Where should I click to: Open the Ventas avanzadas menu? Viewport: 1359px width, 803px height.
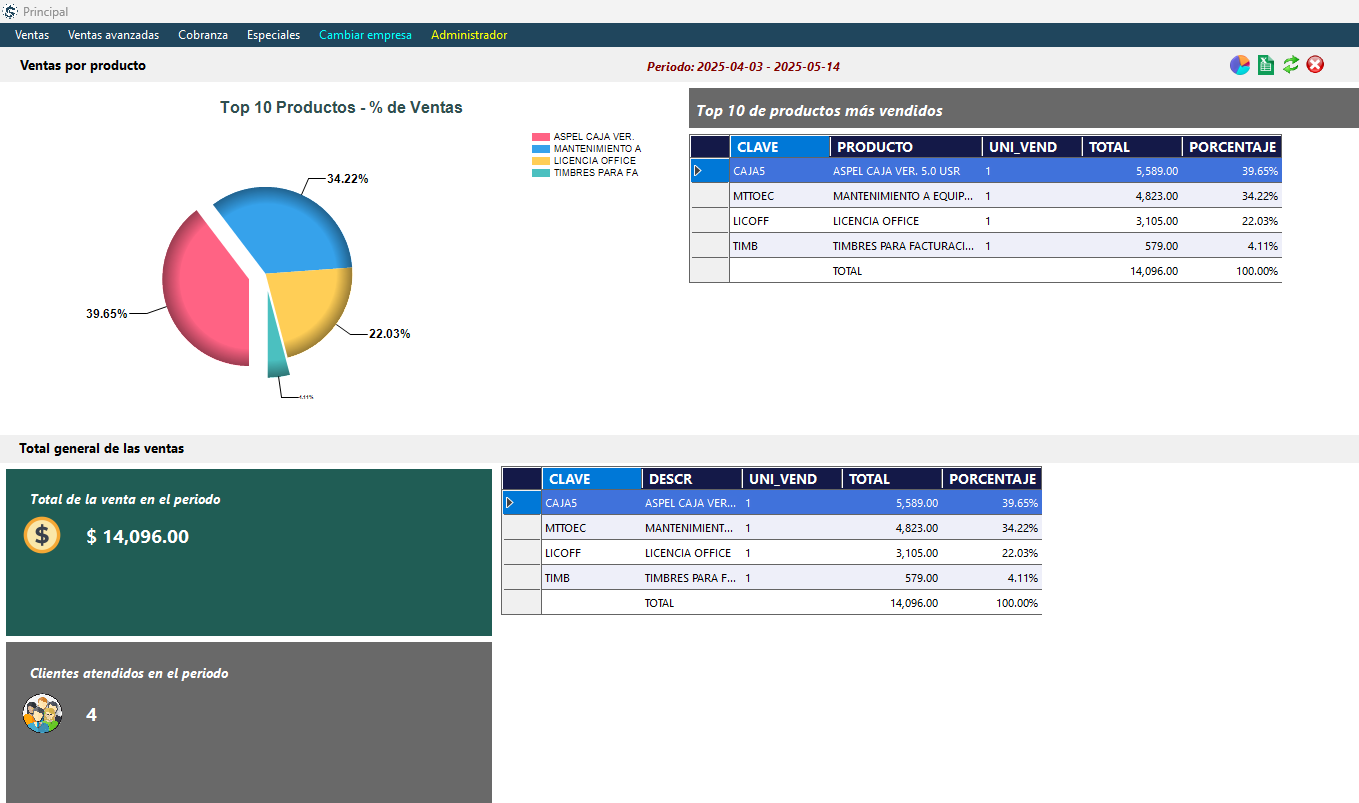pos(113,35)
